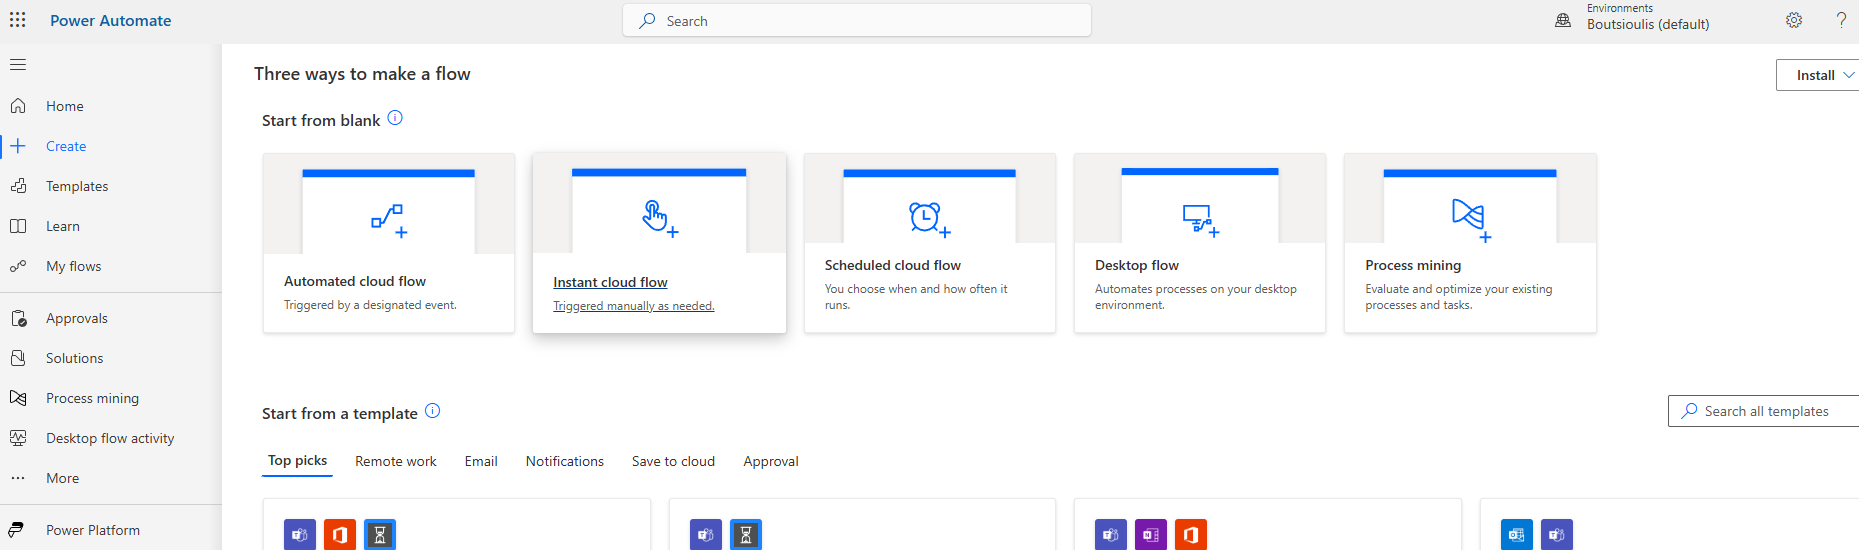
Task: Switch to the Notifications tab
Action: point(565,461)
